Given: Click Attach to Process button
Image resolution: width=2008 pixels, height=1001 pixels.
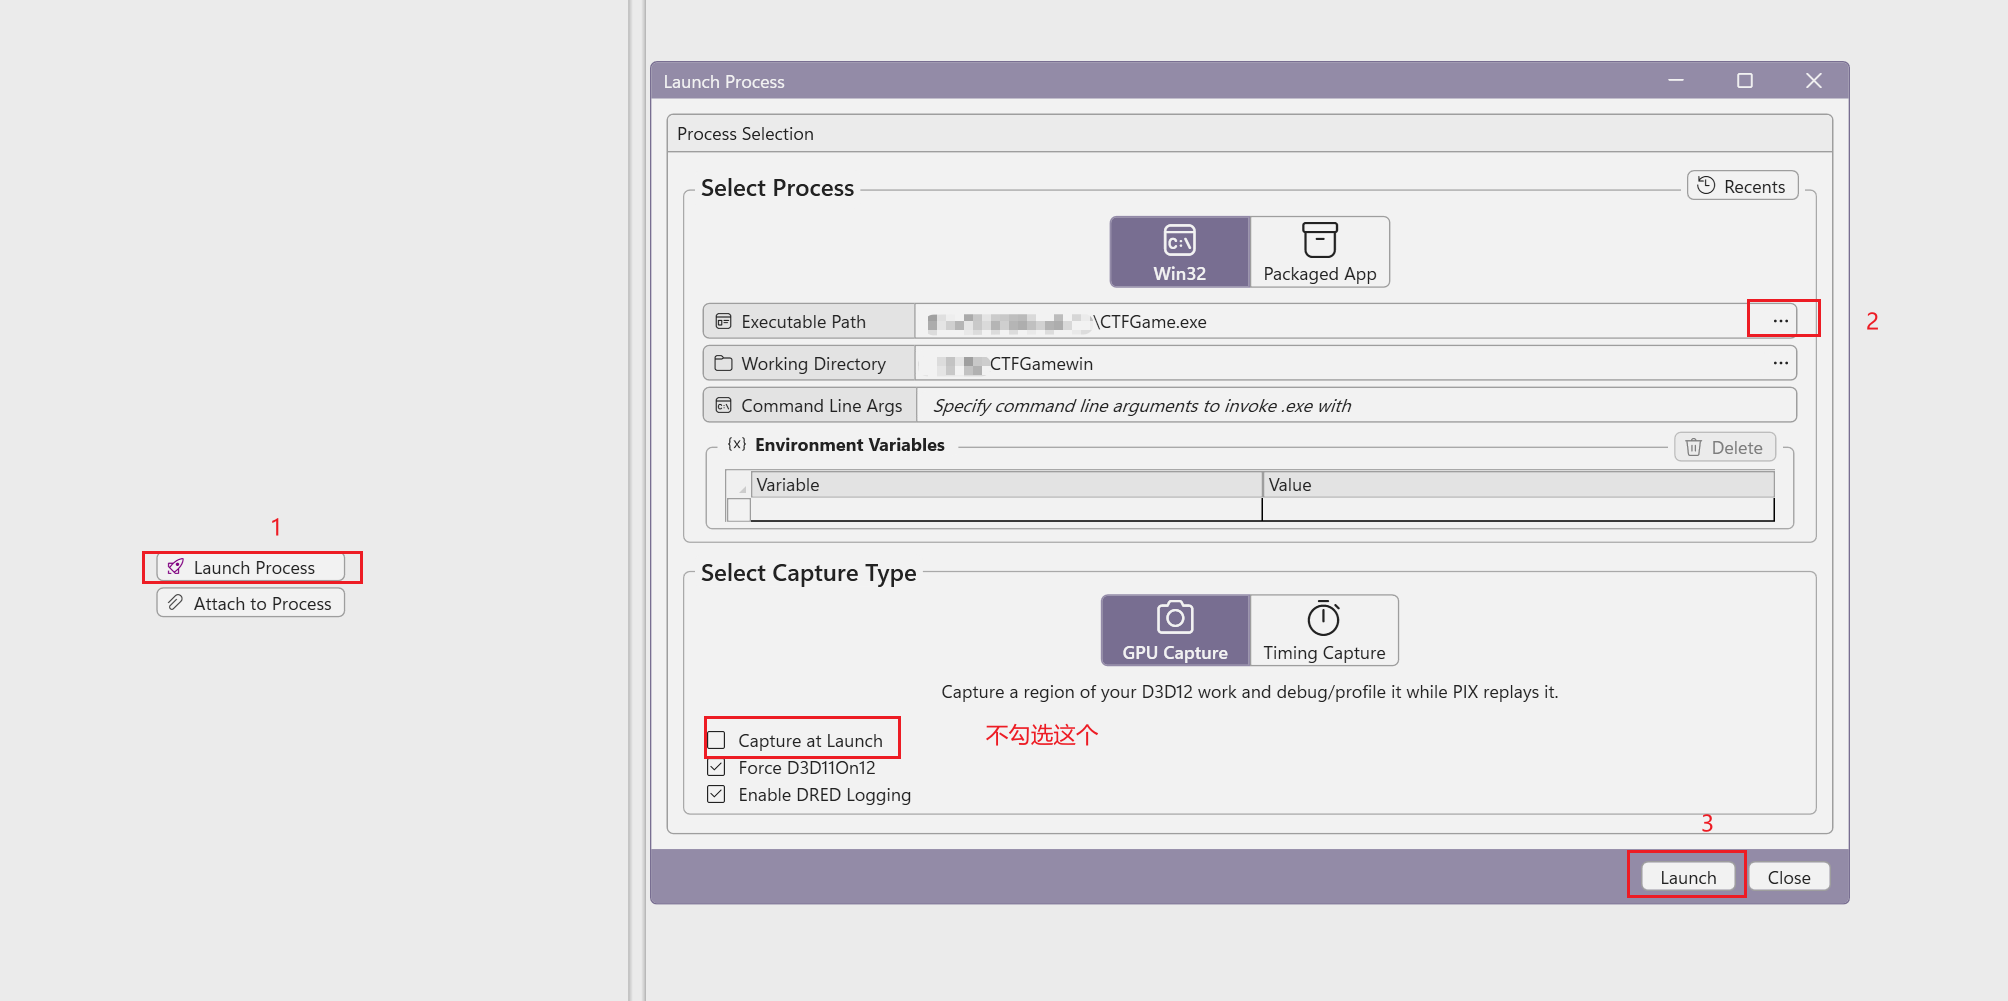Looking at the screenshot, I should click(251, 603).
